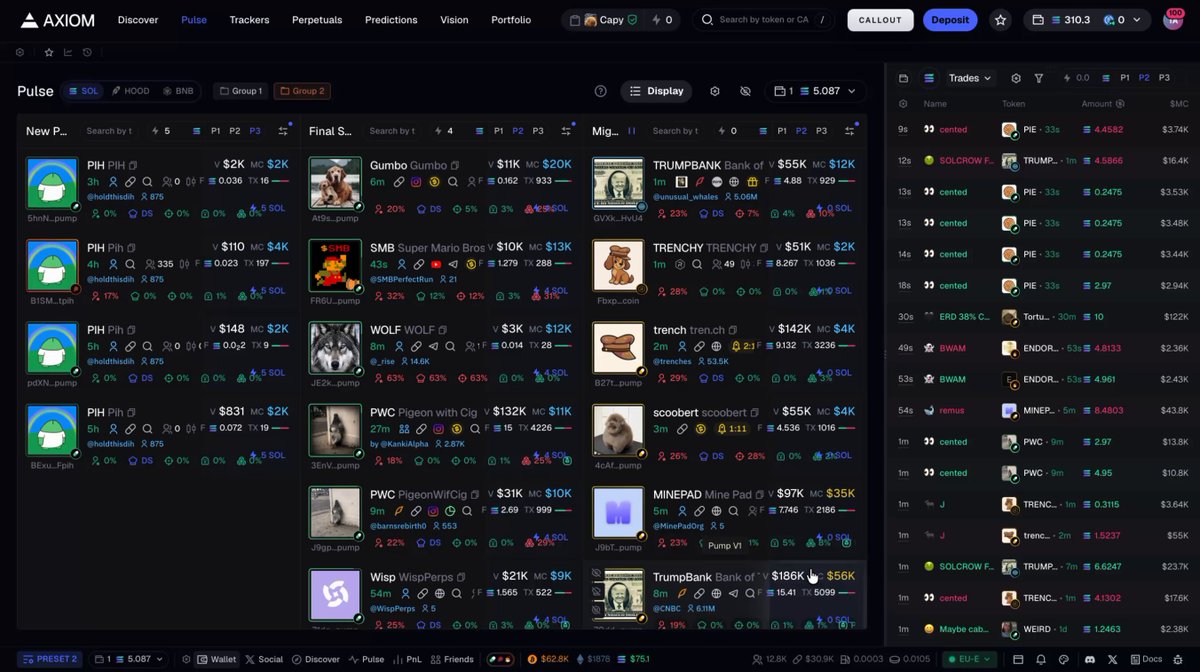
Task: Click history clock icon in sub-toolbar
Action: point(87,52)
